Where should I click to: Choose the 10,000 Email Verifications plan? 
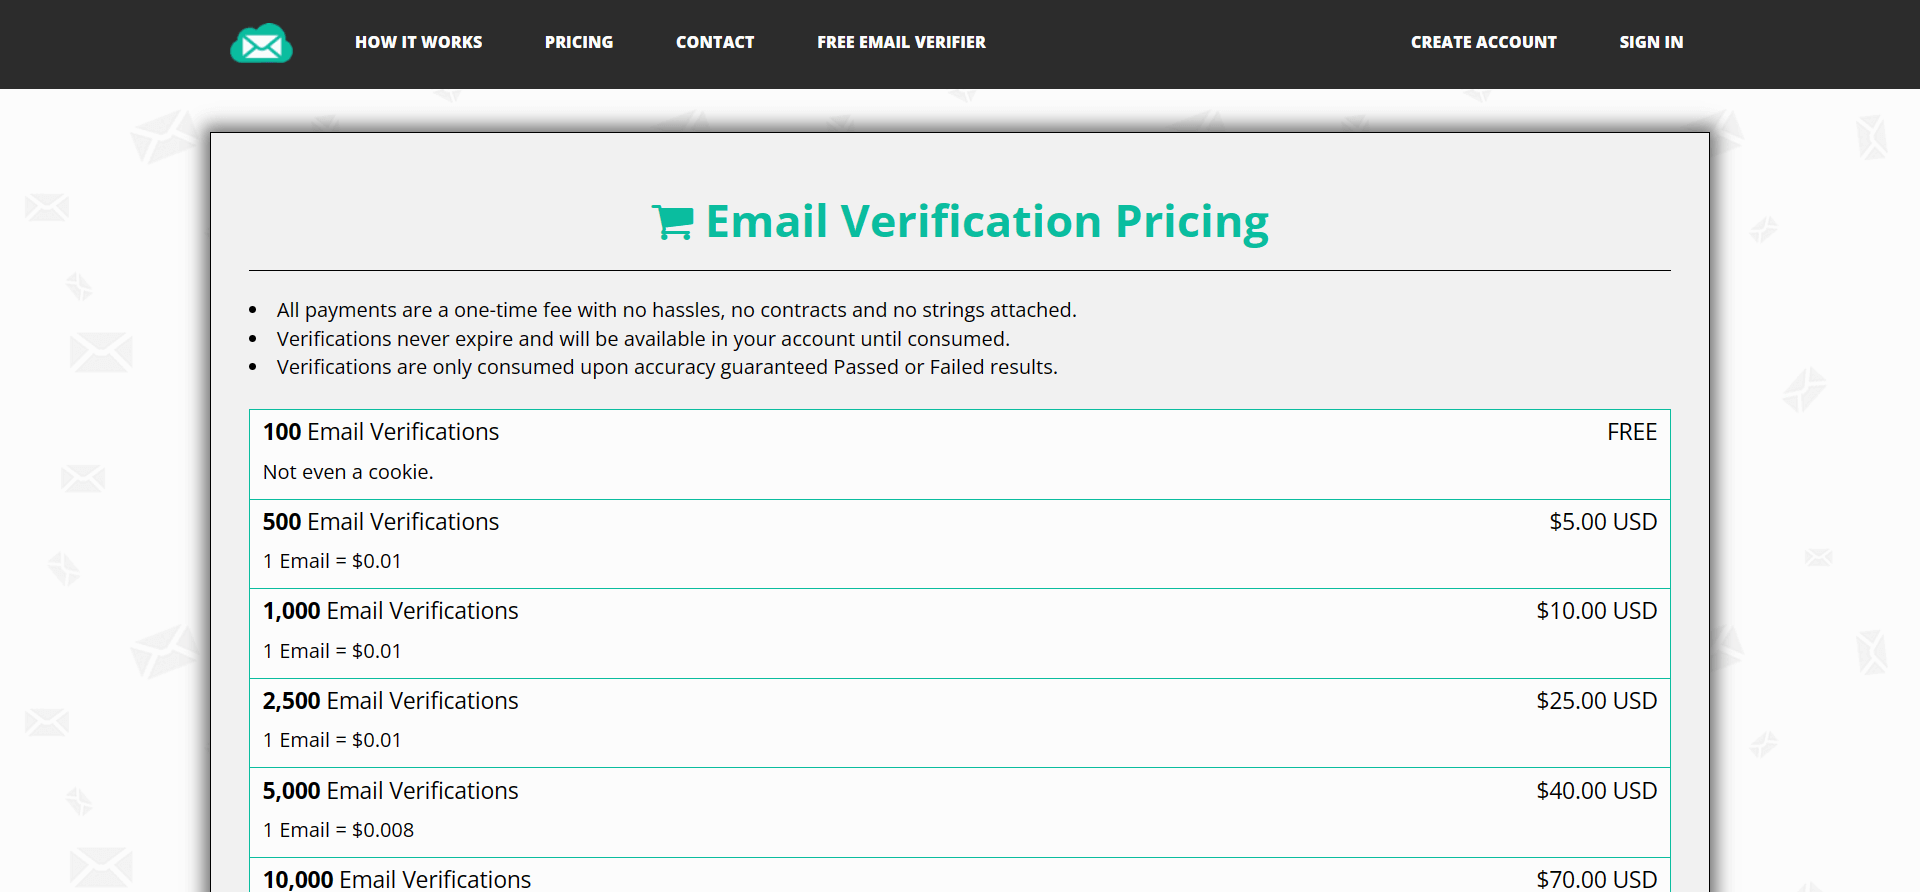click(397, 879)
